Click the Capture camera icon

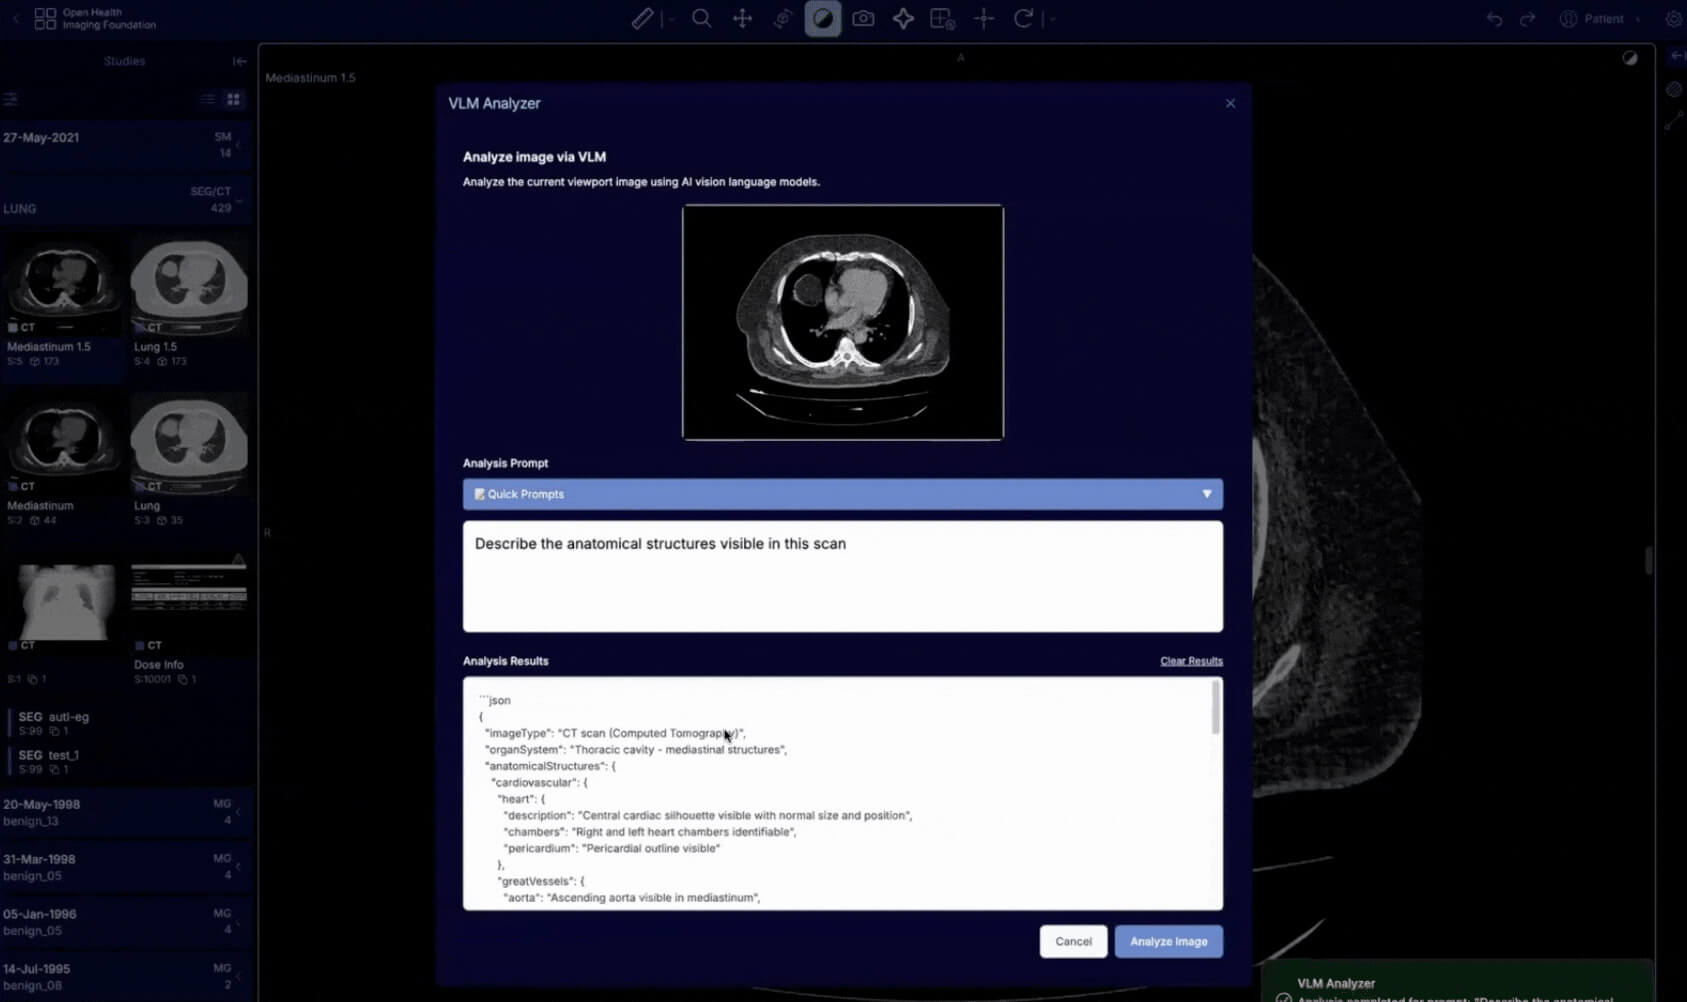tap(863, 19)
